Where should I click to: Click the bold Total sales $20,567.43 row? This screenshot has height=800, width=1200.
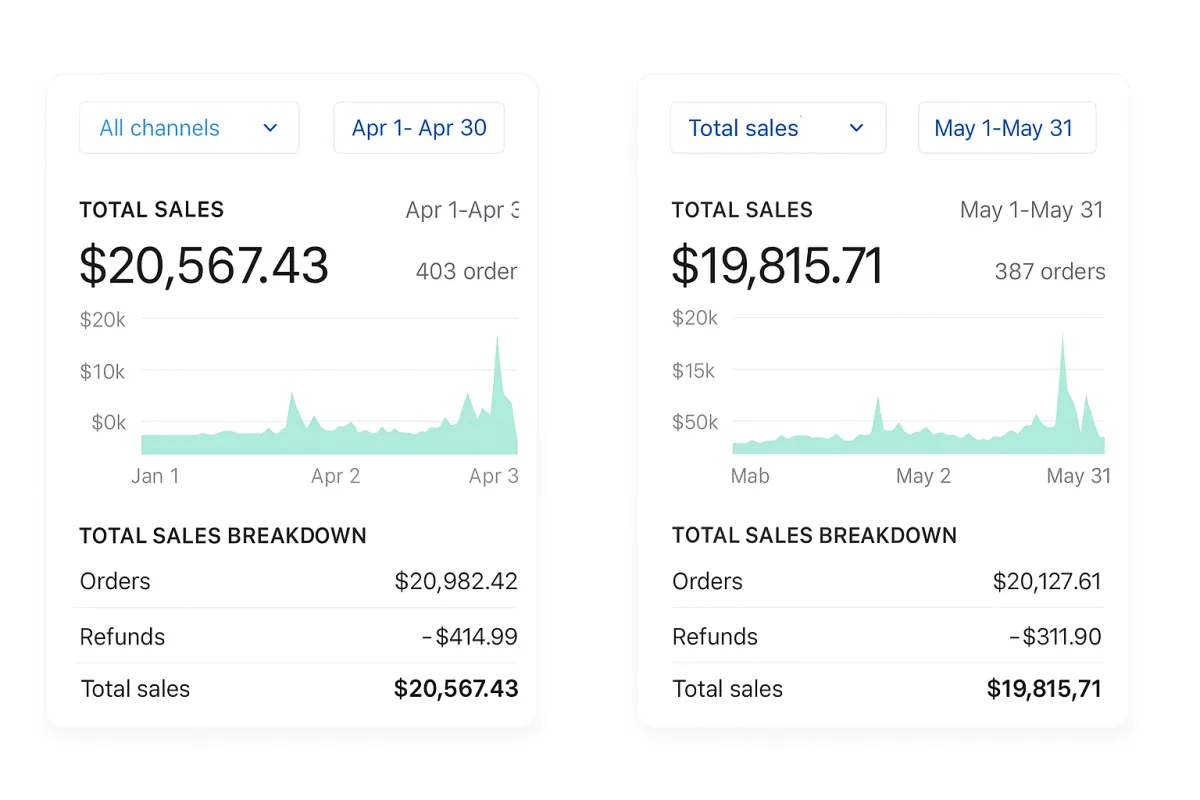(298, 689)
